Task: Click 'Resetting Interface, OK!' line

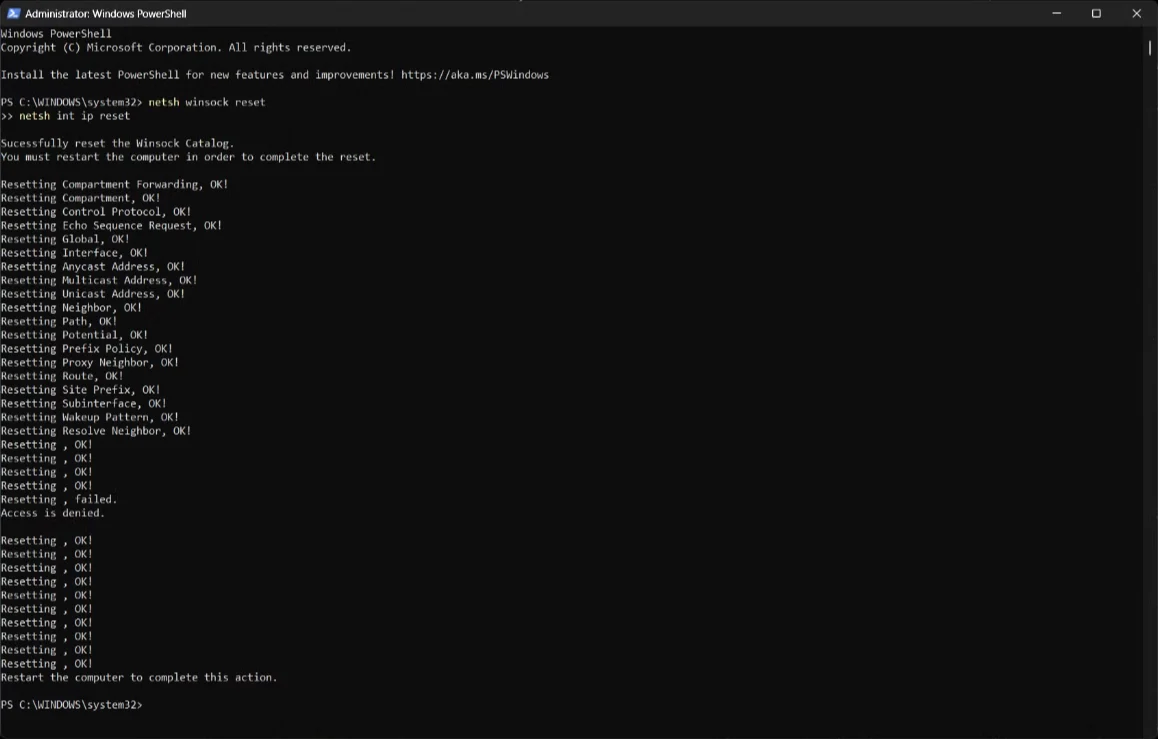Action: [x=75, y=252]
